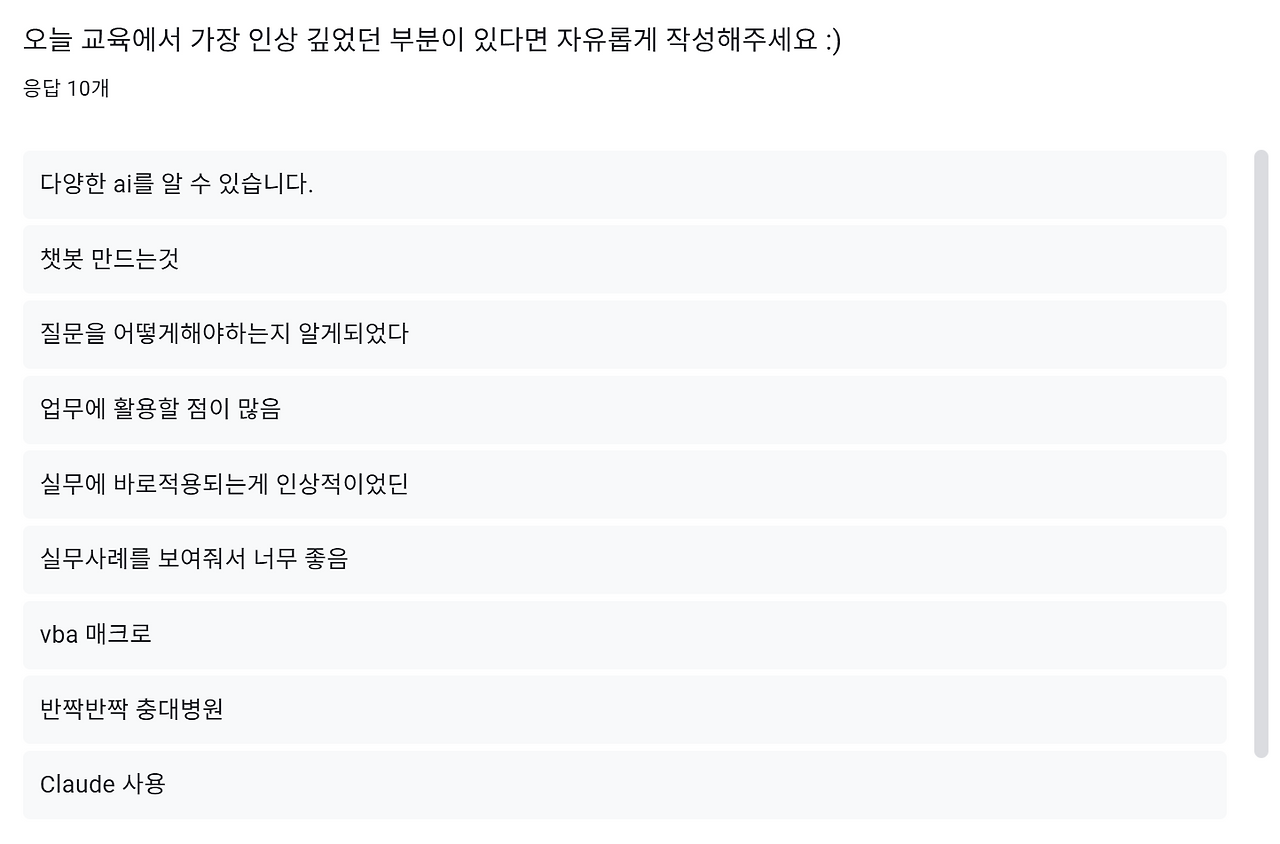Click the '응답 10개' response count label
This screenshot has height=844, width=1280.
pyautogui.click(x=66, y=90)
